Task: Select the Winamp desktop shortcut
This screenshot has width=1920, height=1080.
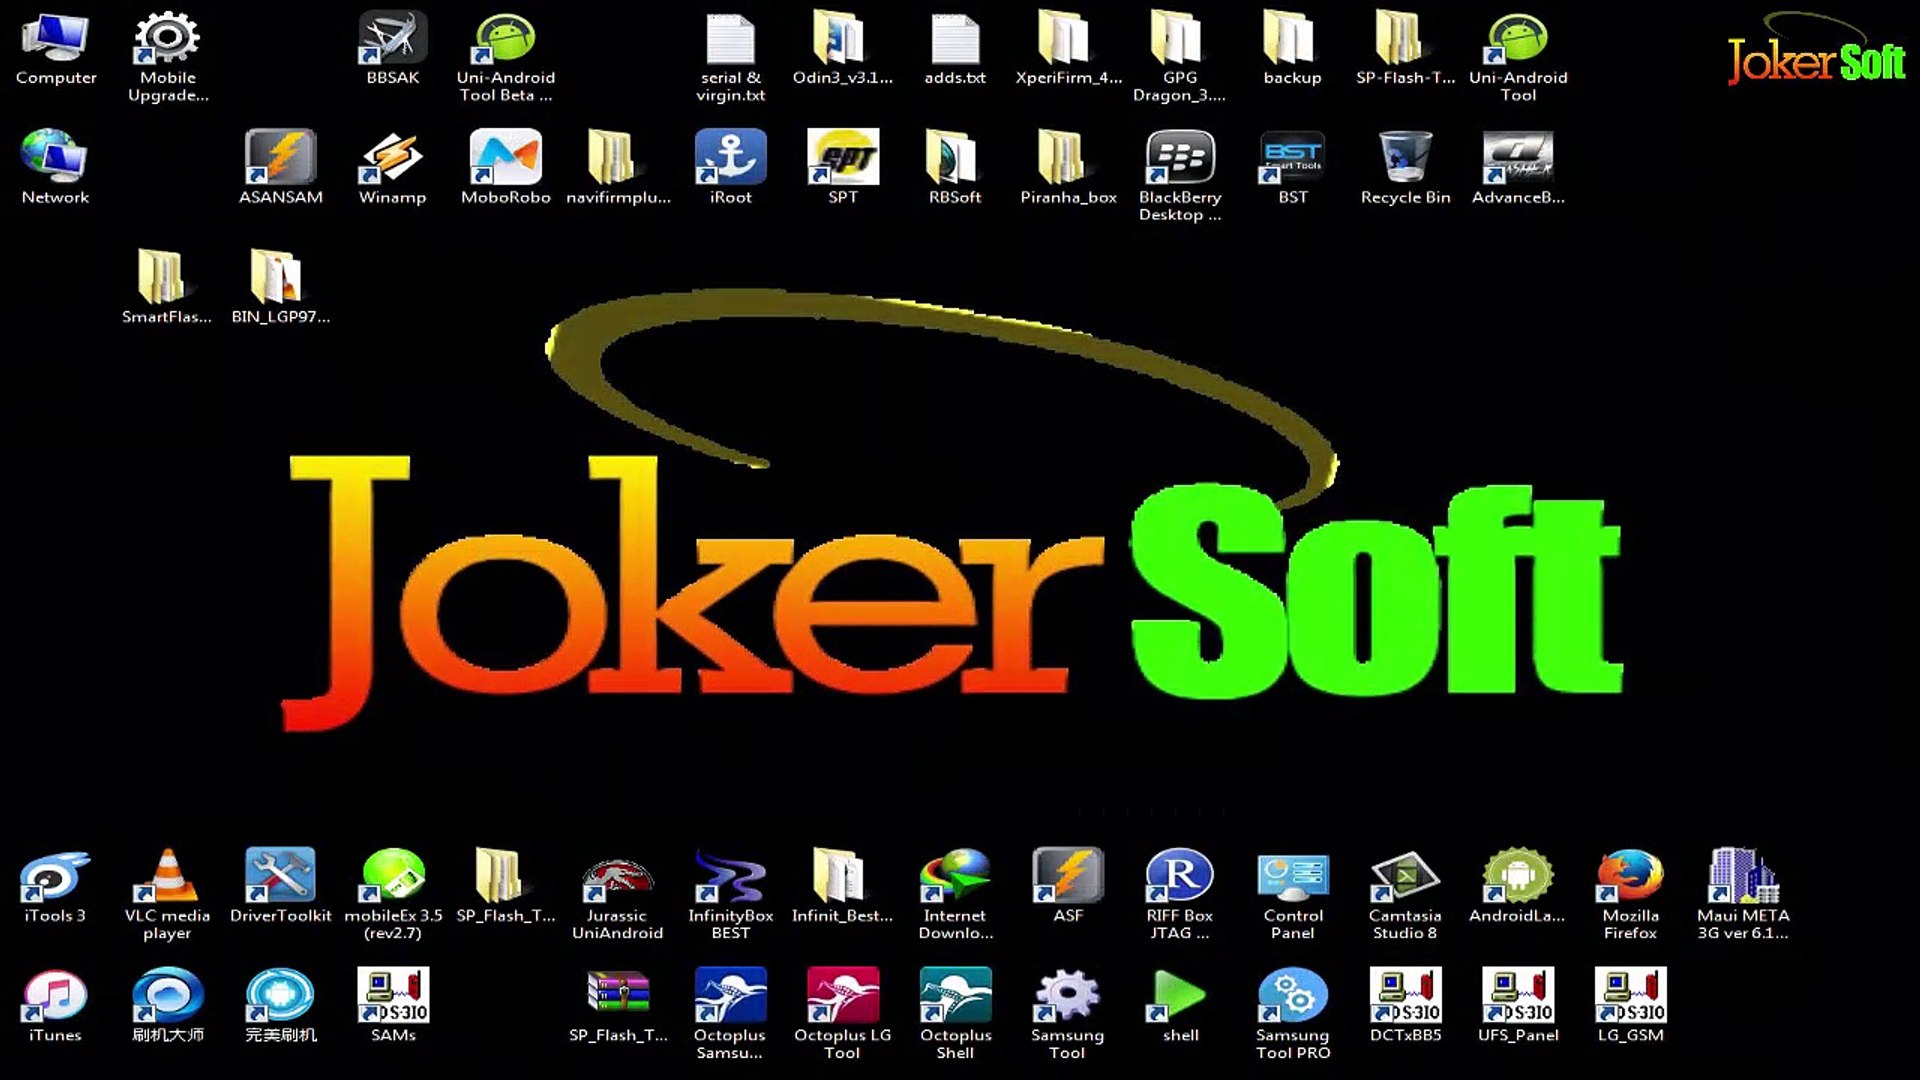Action: (x=392, y=158)
